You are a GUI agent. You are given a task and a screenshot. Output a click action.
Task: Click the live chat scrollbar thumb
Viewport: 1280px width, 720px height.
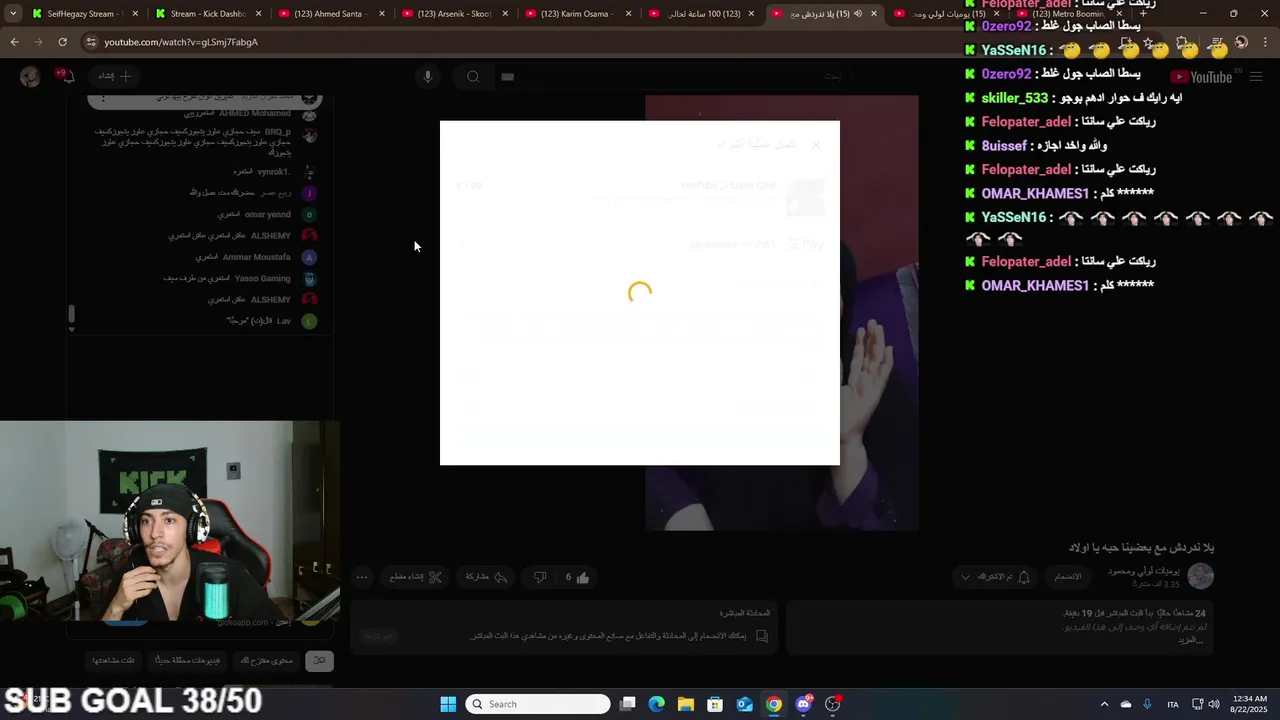[x=71, y=315]
